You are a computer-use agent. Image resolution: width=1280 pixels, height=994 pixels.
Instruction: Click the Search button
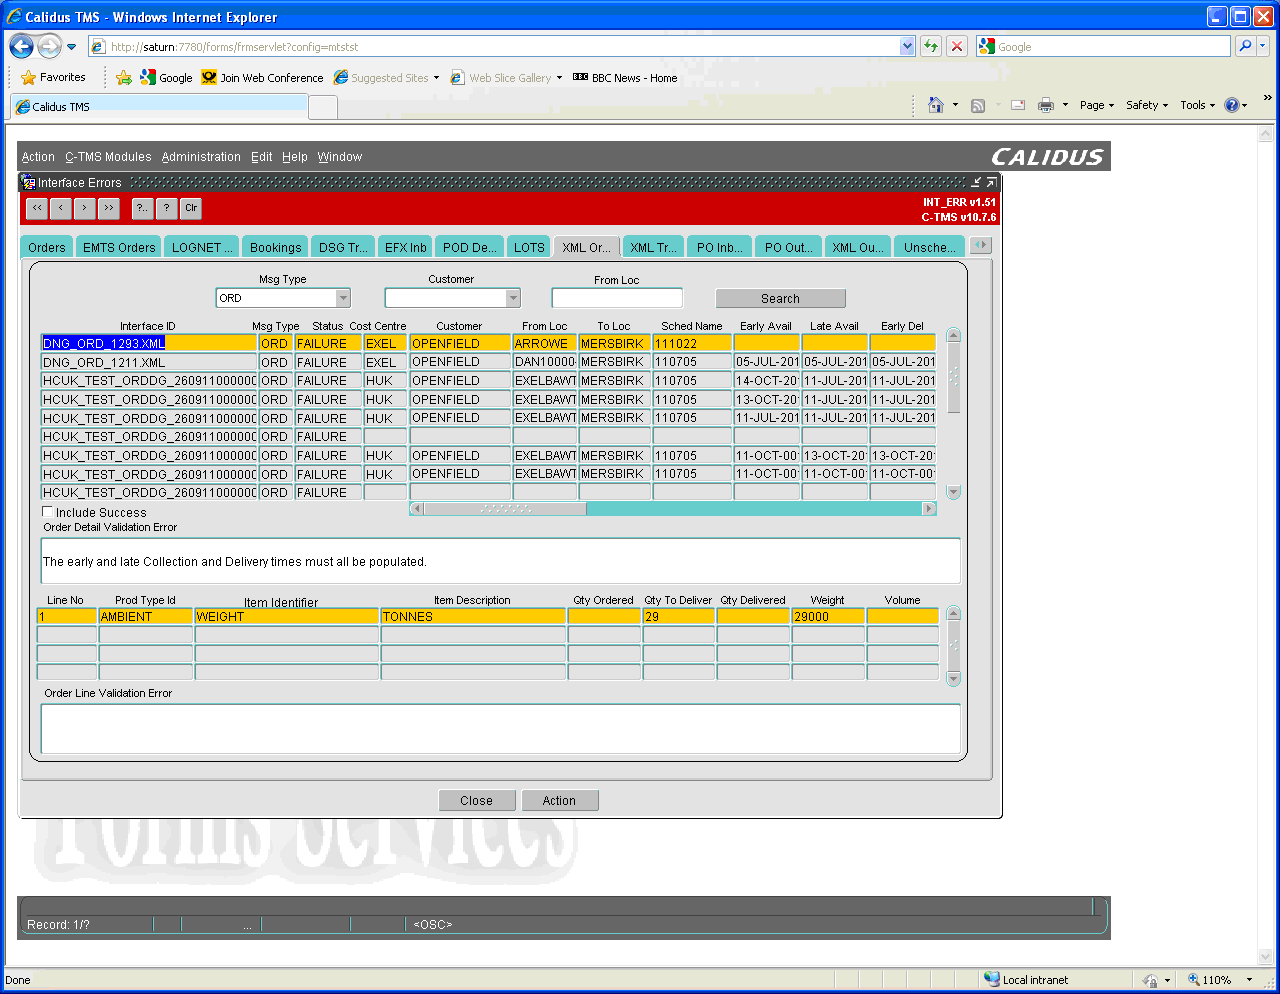point(780,298)
